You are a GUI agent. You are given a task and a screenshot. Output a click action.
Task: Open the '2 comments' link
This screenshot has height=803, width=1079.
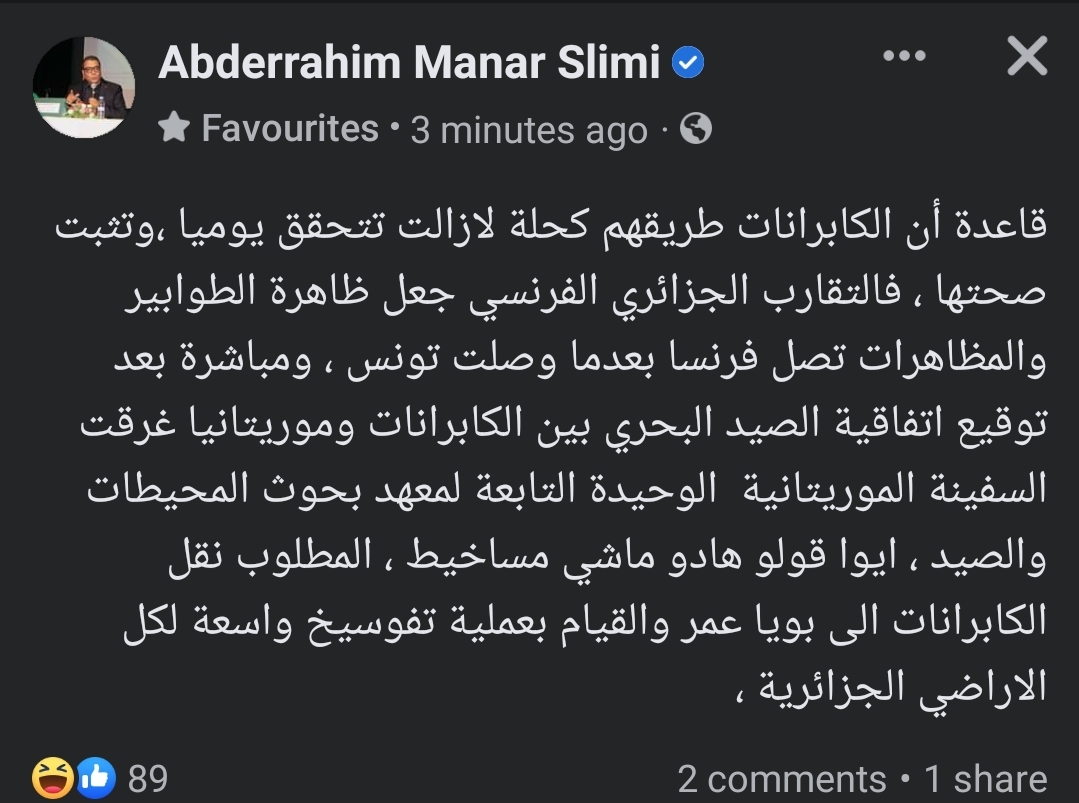tap(782, 778)
